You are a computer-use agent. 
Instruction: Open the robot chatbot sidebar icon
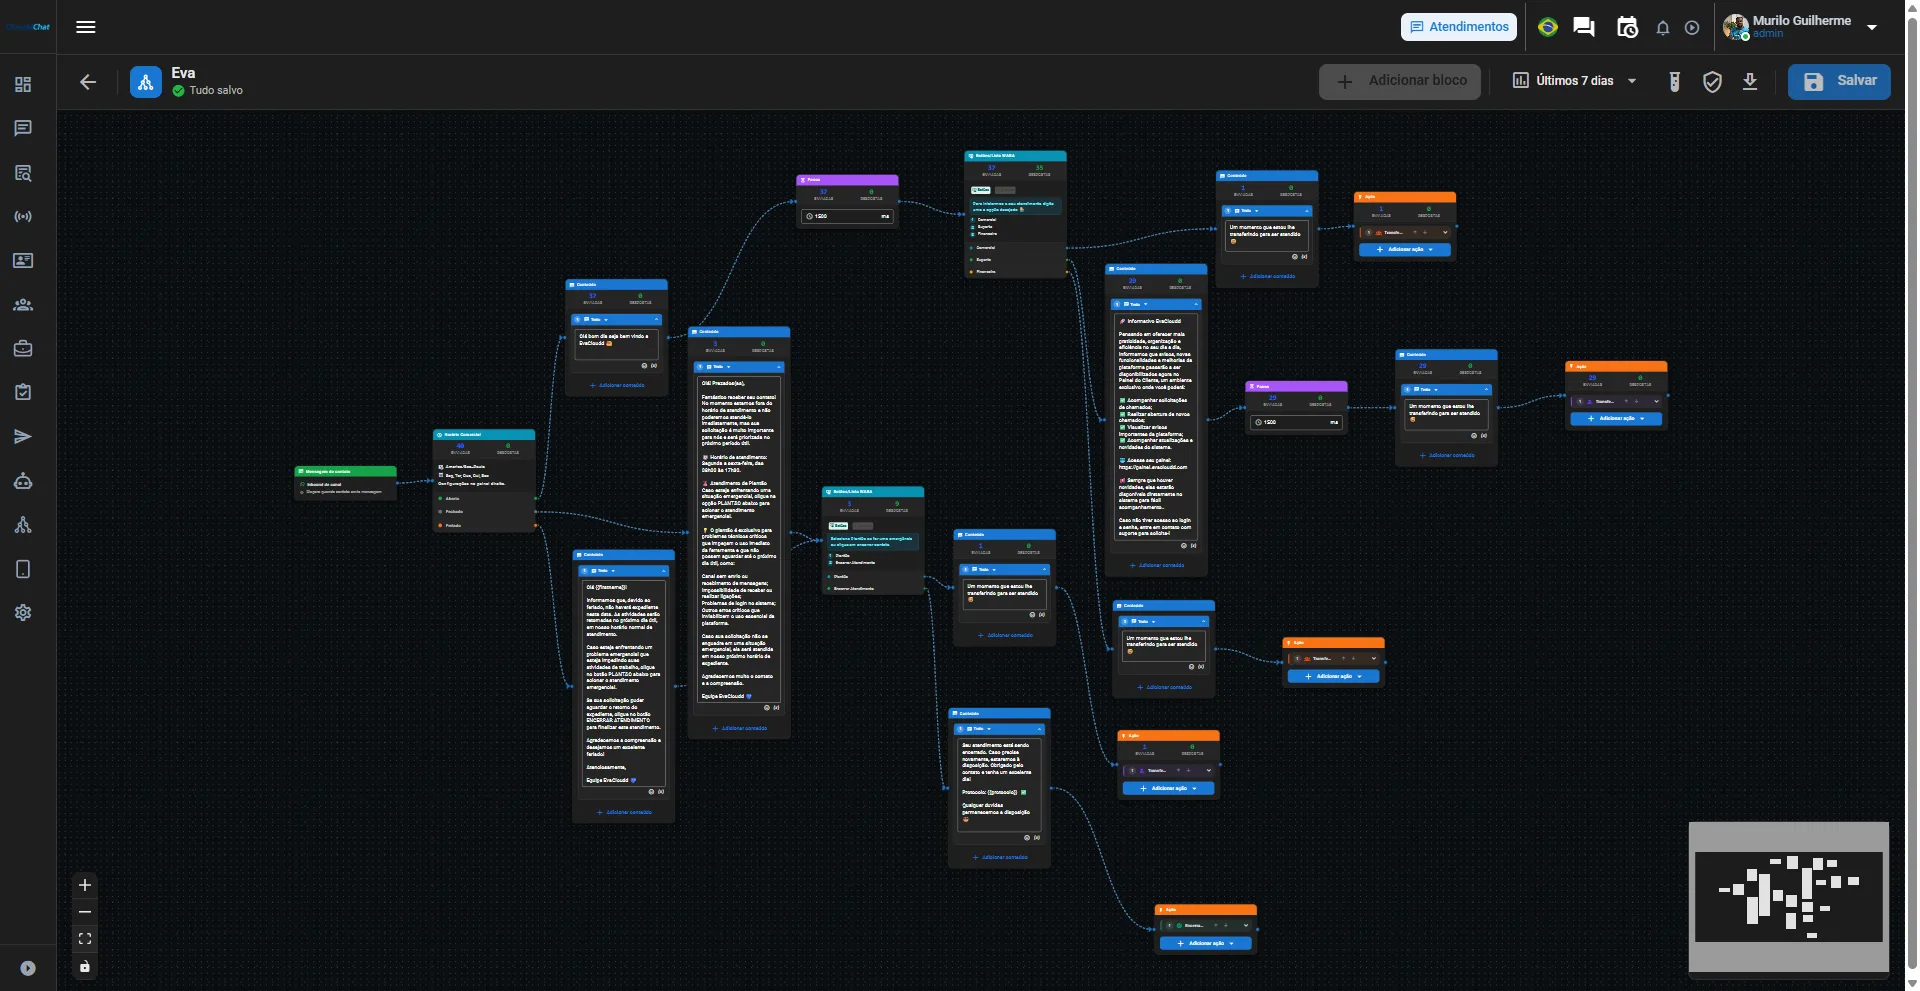tap(23, 481)
